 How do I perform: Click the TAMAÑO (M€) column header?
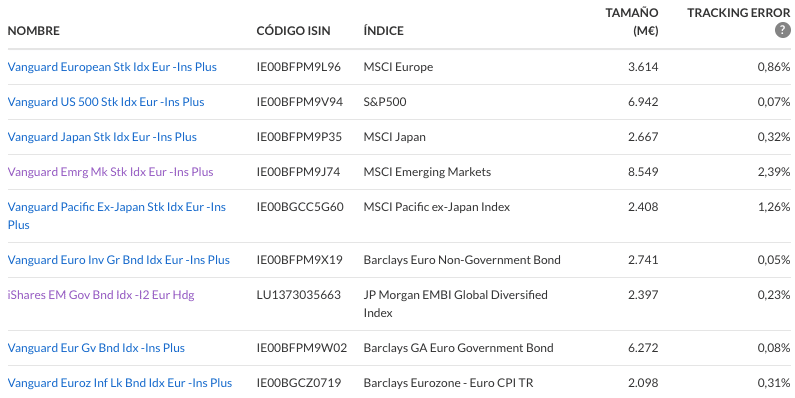tap(632, 22)
